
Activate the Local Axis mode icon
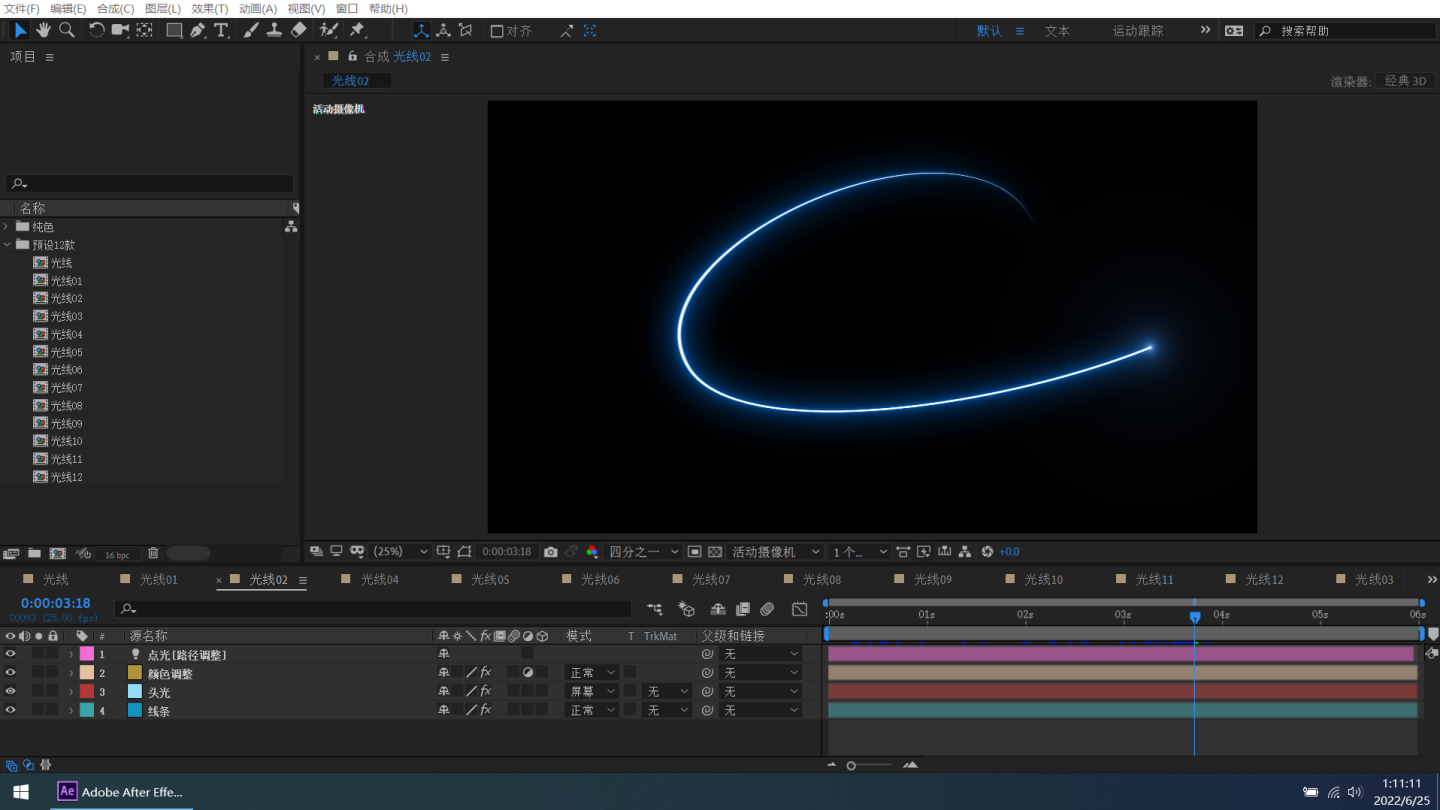421,31
